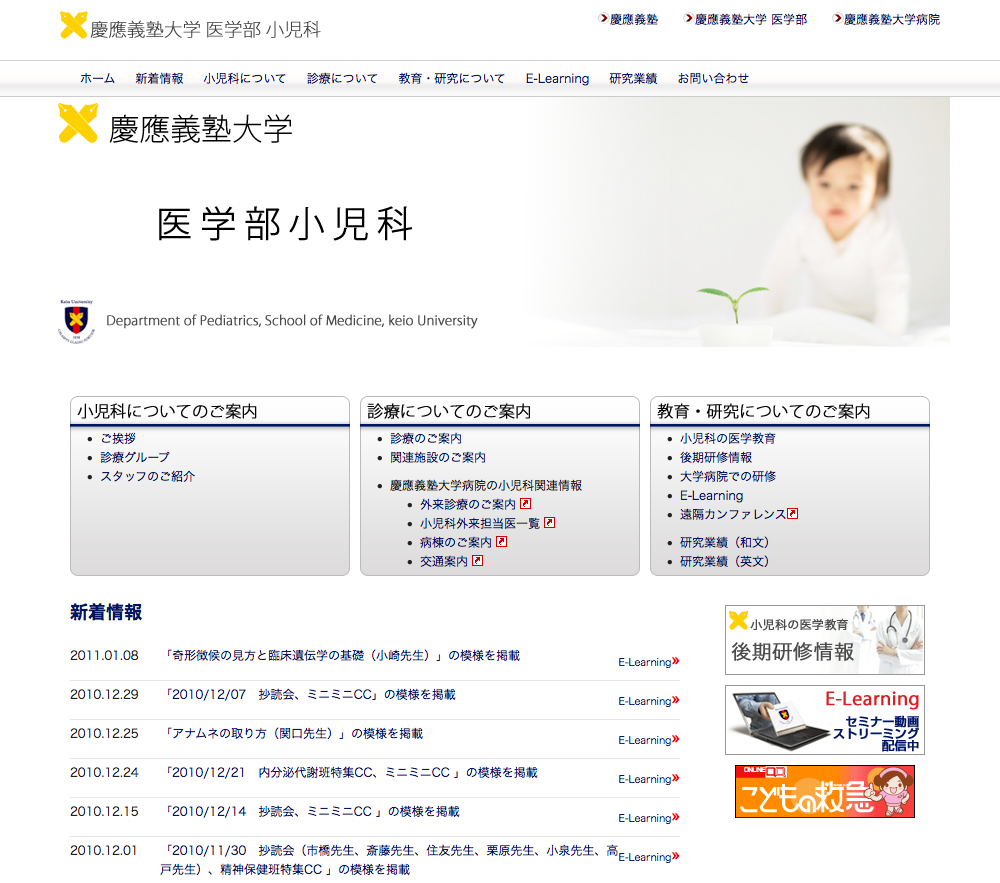Open the 交通案内 link
The image size is (1000, 883).
[x=444, y=561]
